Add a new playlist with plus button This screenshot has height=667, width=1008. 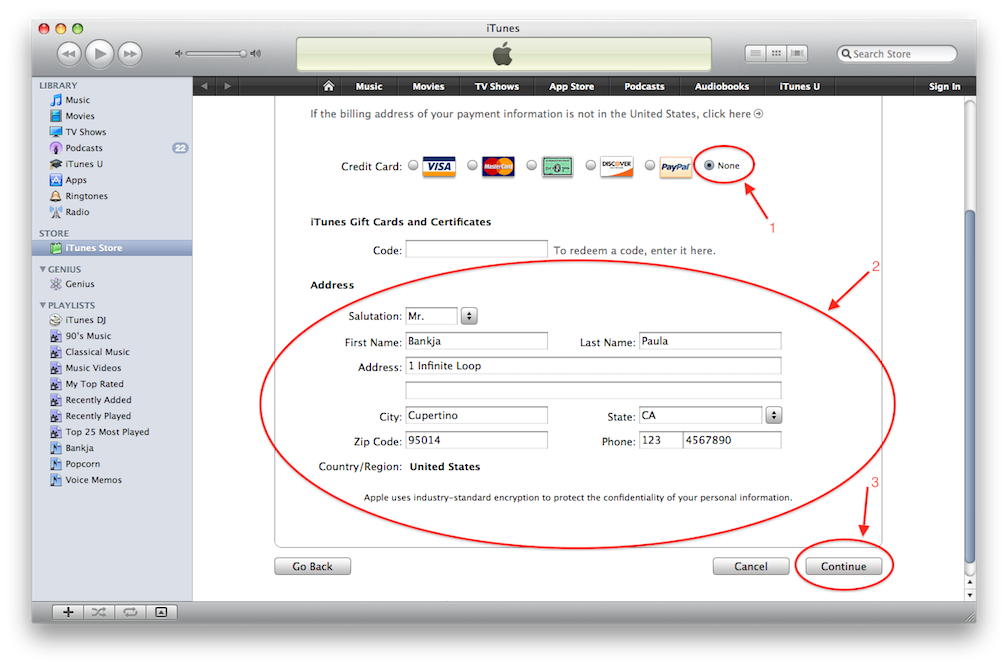tap(68, 612)
